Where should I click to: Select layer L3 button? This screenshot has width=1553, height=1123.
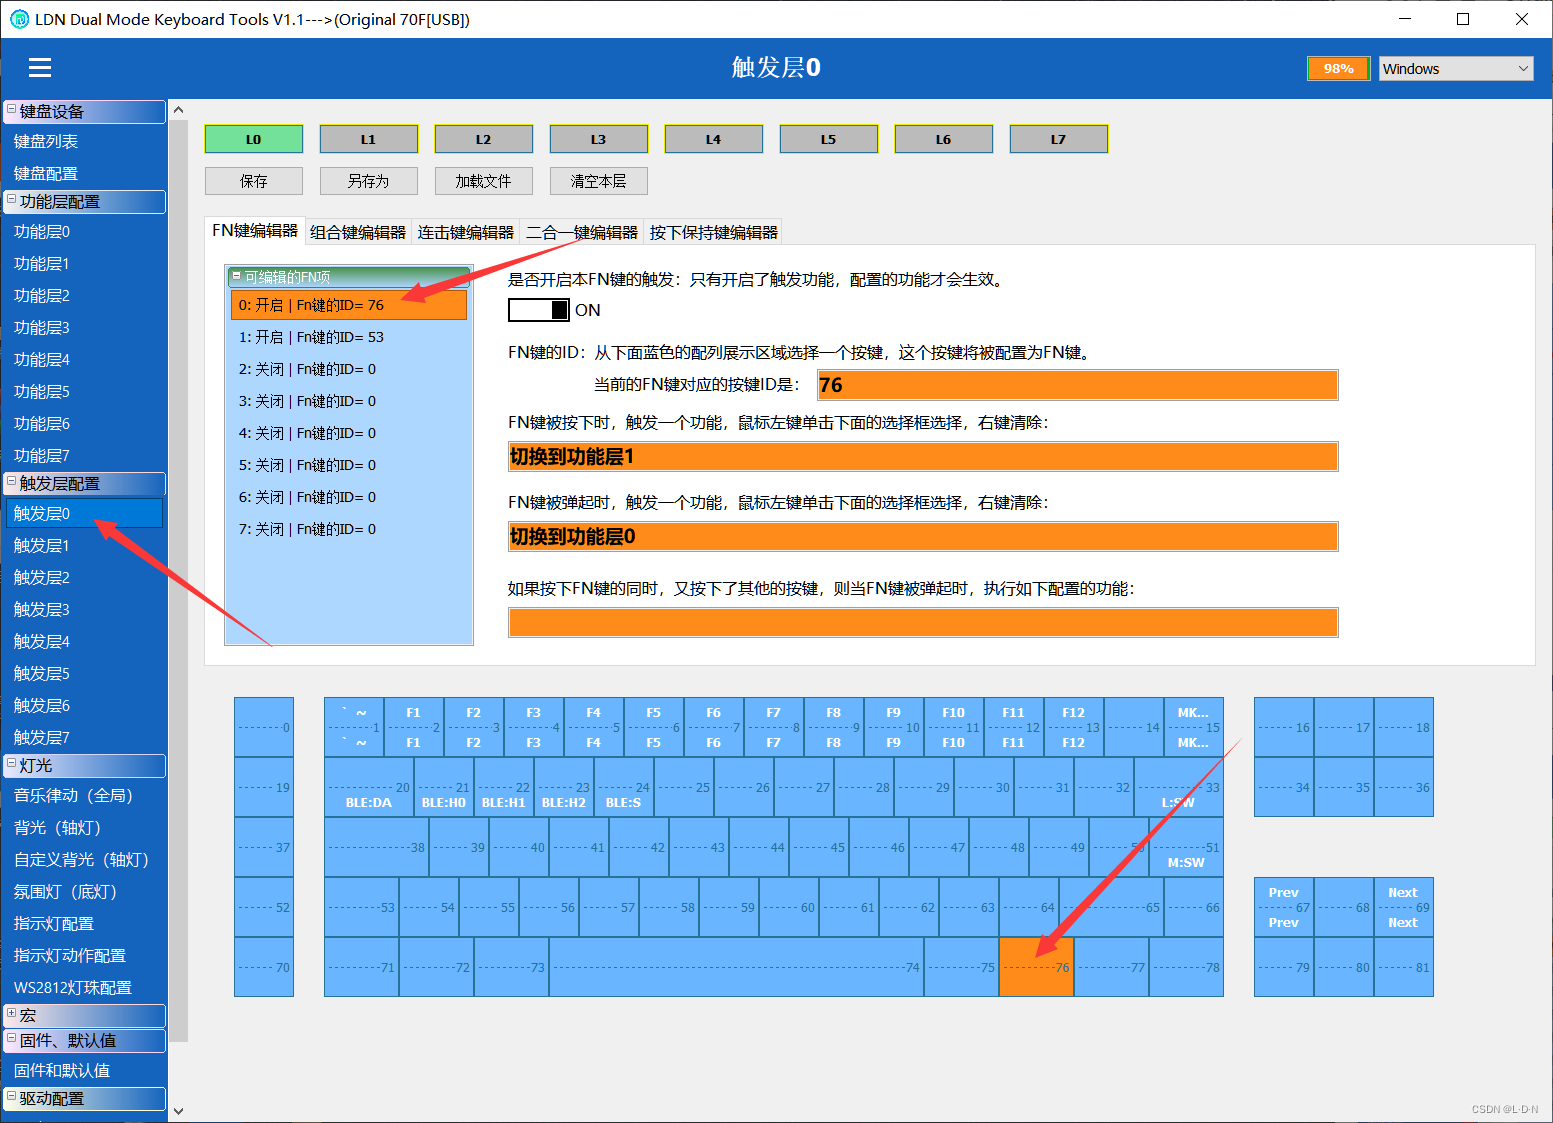pos(599,139)
